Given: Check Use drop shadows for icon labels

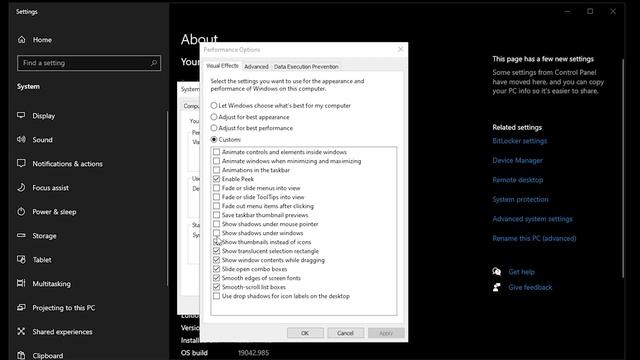Looking at the screenshot, I should (216, 296).
